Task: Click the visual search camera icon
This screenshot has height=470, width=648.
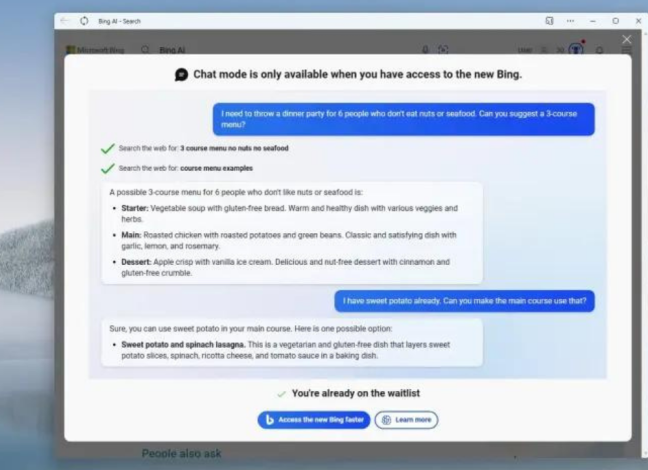Action: (x=443, y=50)
